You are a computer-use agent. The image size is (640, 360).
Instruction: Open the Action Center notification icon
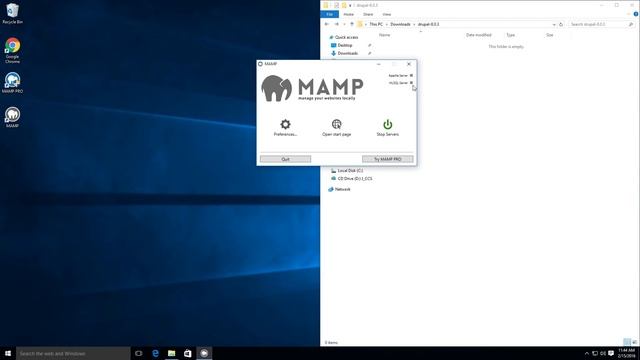click(611, 353)
